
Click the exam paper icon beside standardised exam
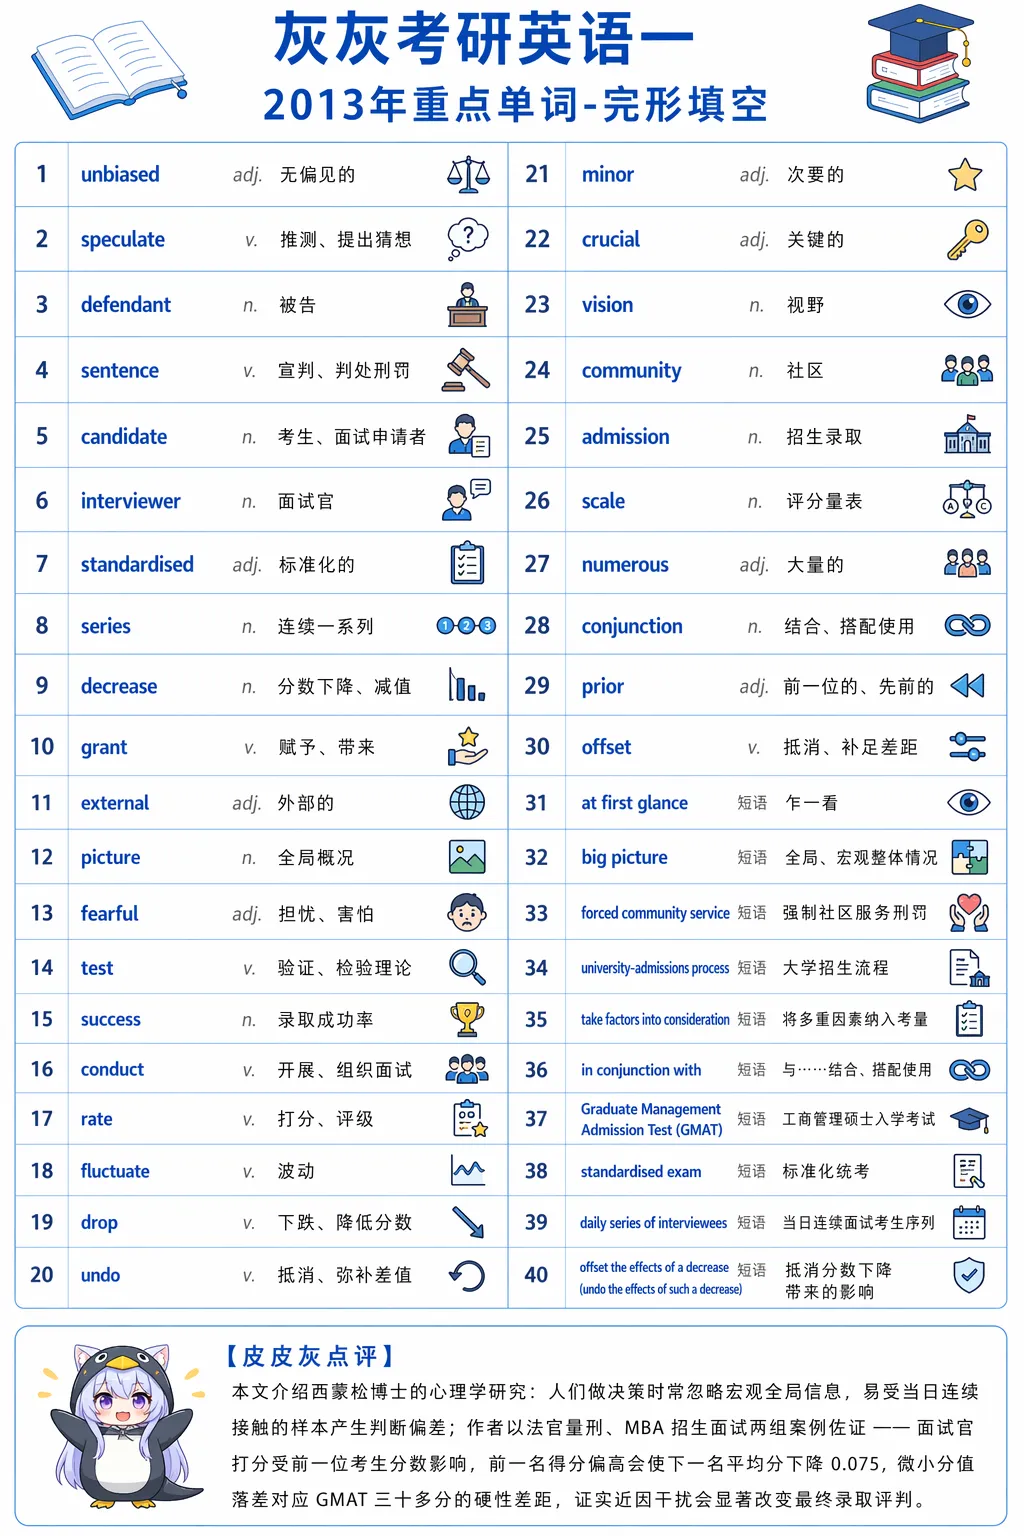969,1171
